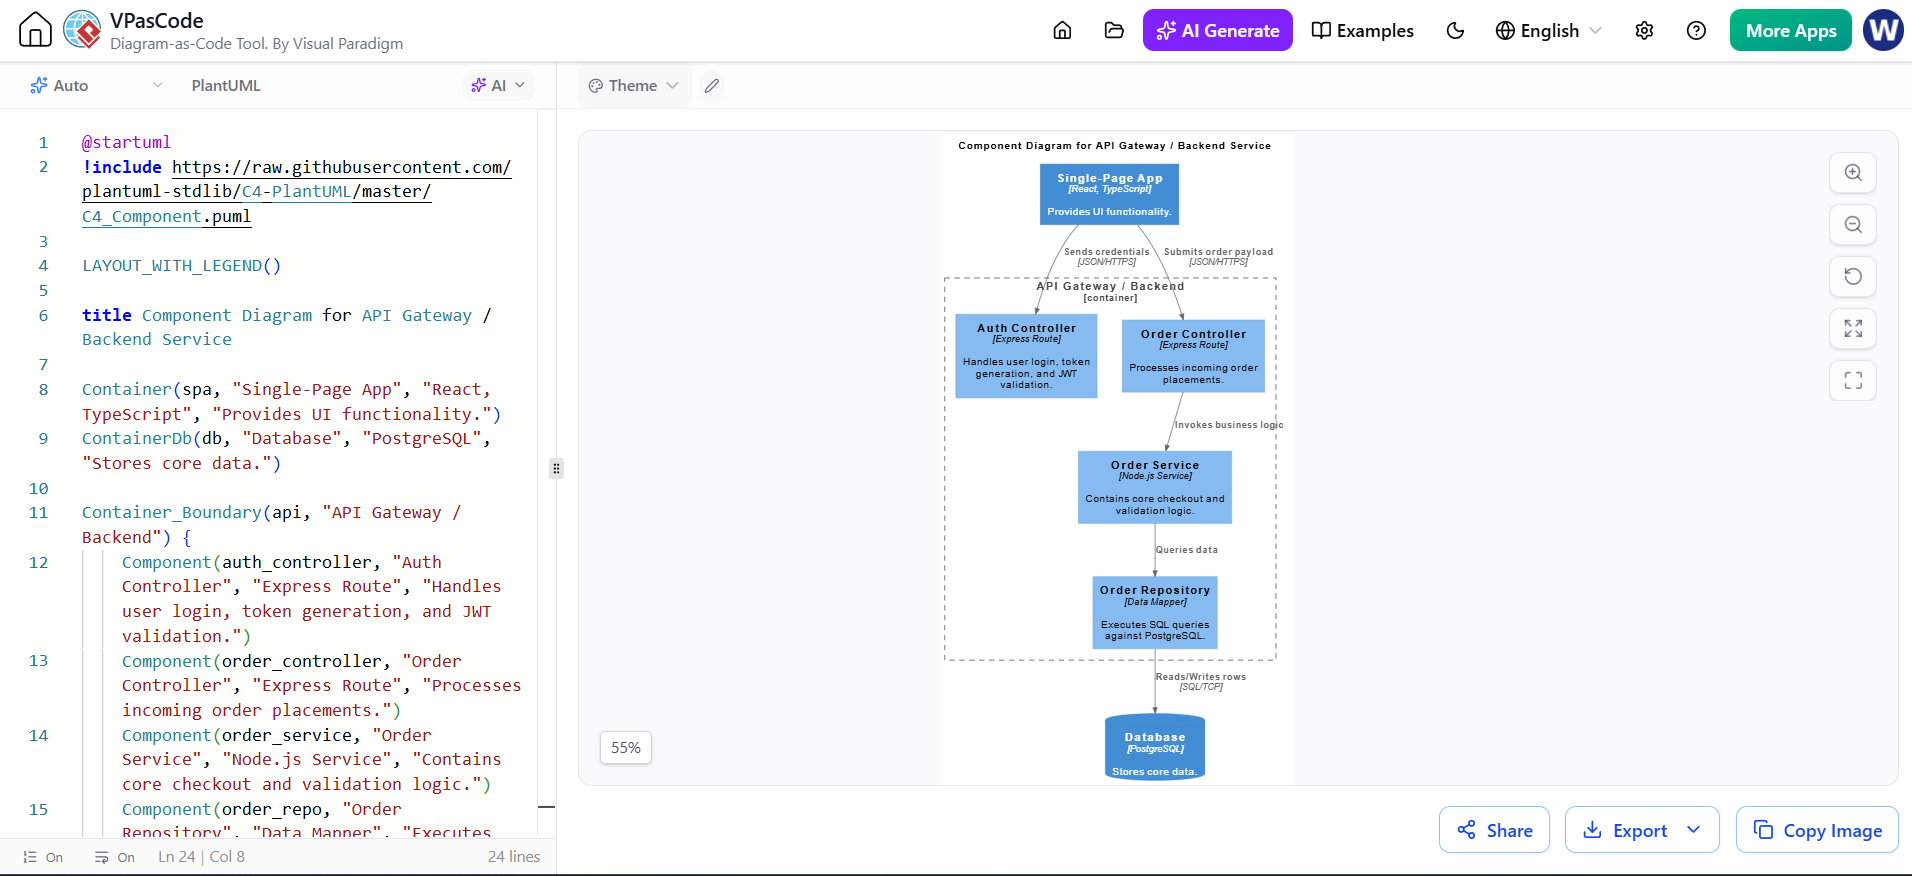
Task: Click the 'Queries data' edge label
Action: [x=1187, y=549]
